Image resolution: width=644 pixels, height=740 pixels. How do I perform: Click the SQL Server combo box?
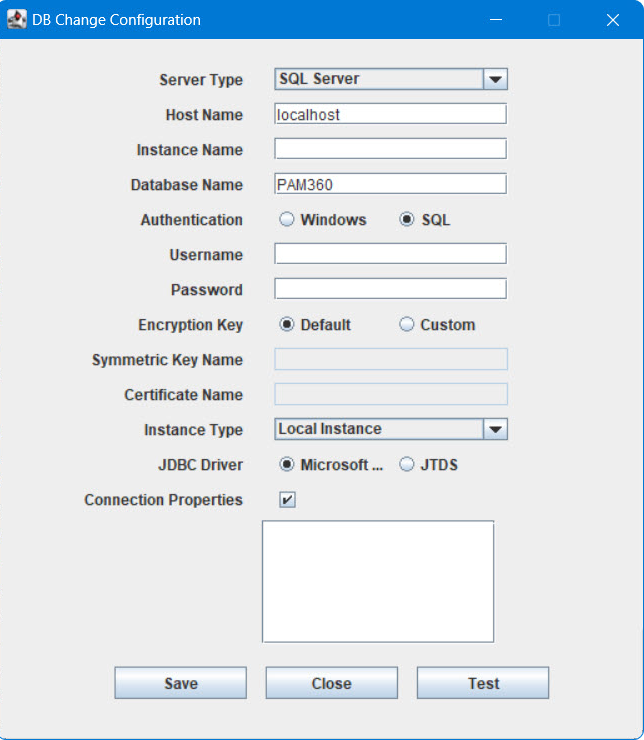coord(391,79)
